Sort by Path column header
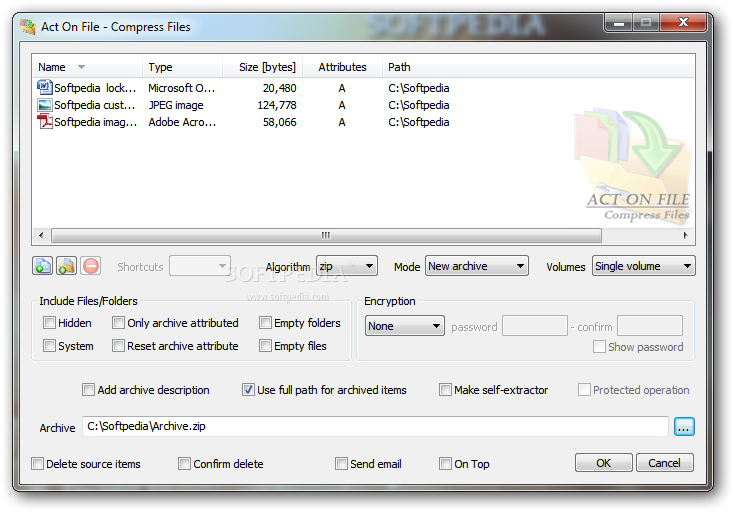The image size is (734, 512). tap(538, 67)
